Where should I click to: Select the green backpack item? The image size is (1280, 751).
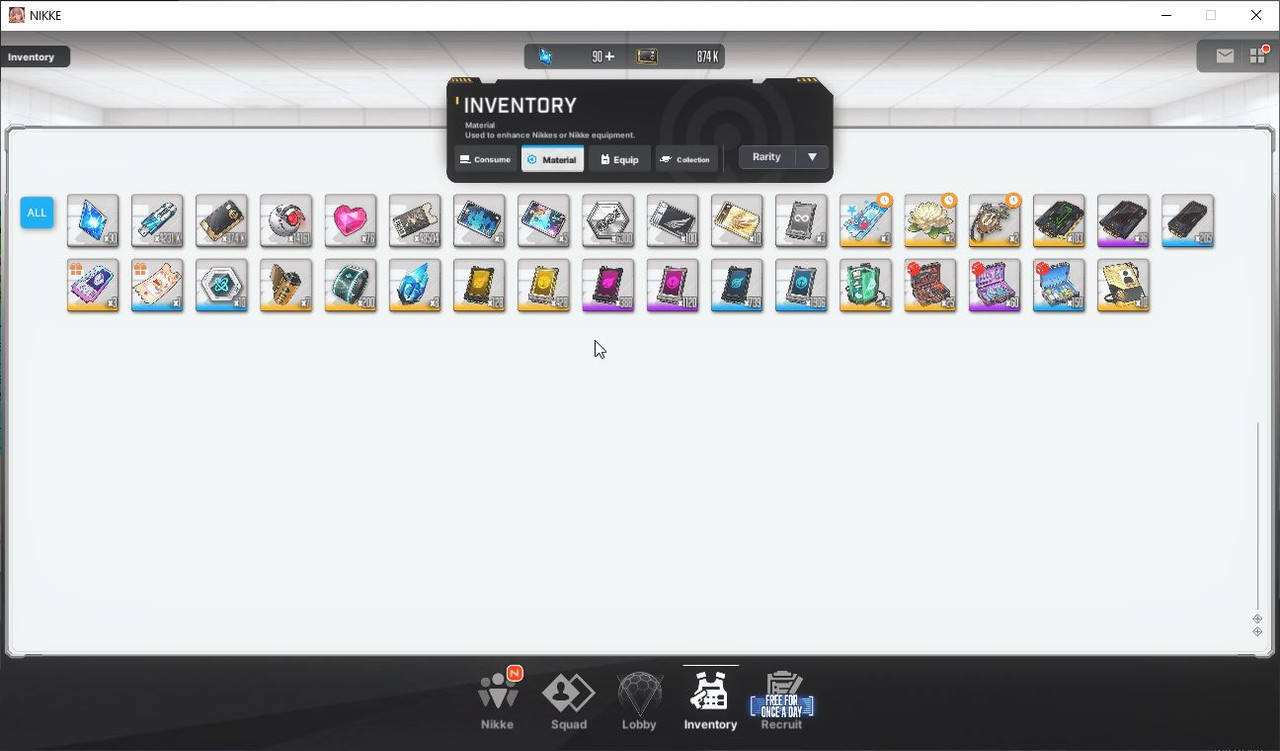tap(865, 285)
